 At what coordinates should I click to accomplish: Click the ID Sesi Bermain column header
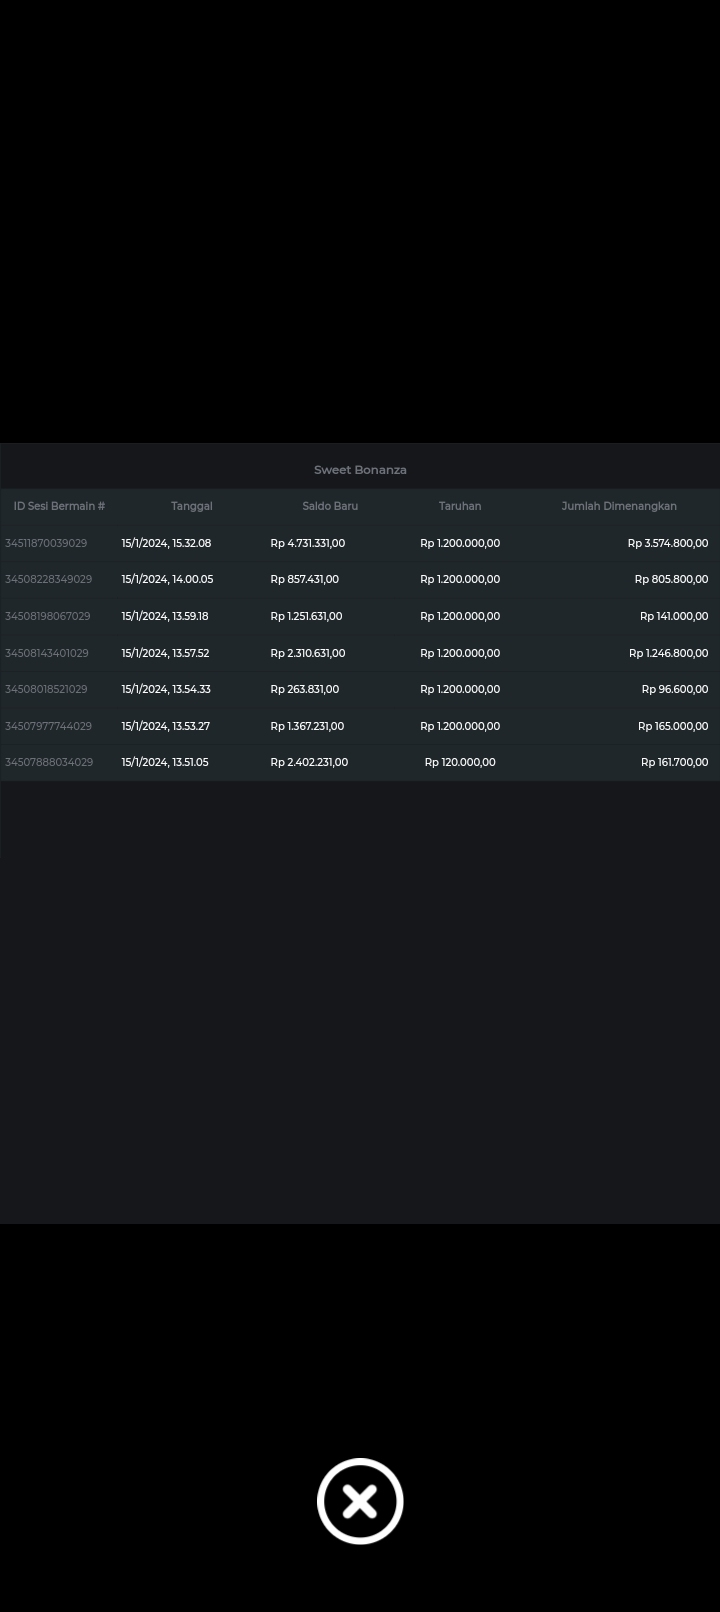(59, 506)
